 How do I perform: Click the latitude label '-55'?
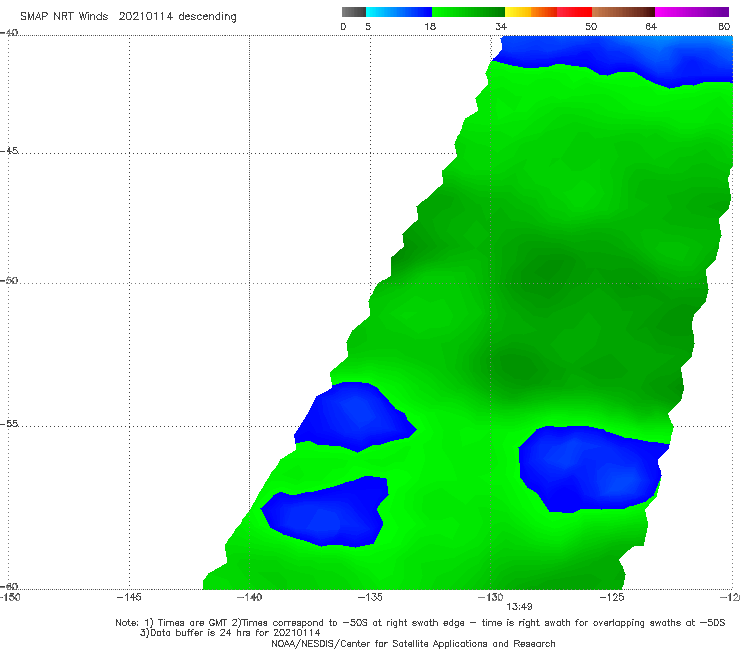9,423
